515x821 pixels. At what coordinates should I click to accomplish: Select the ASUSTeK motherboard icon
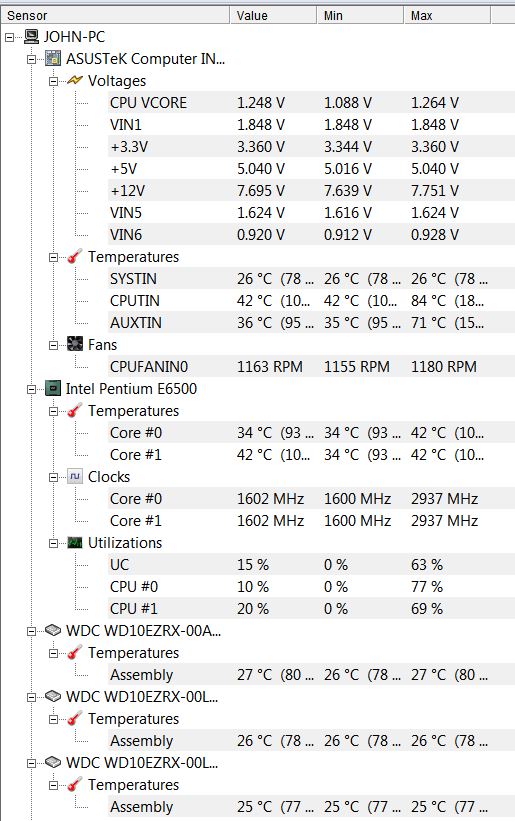point(53,59)
